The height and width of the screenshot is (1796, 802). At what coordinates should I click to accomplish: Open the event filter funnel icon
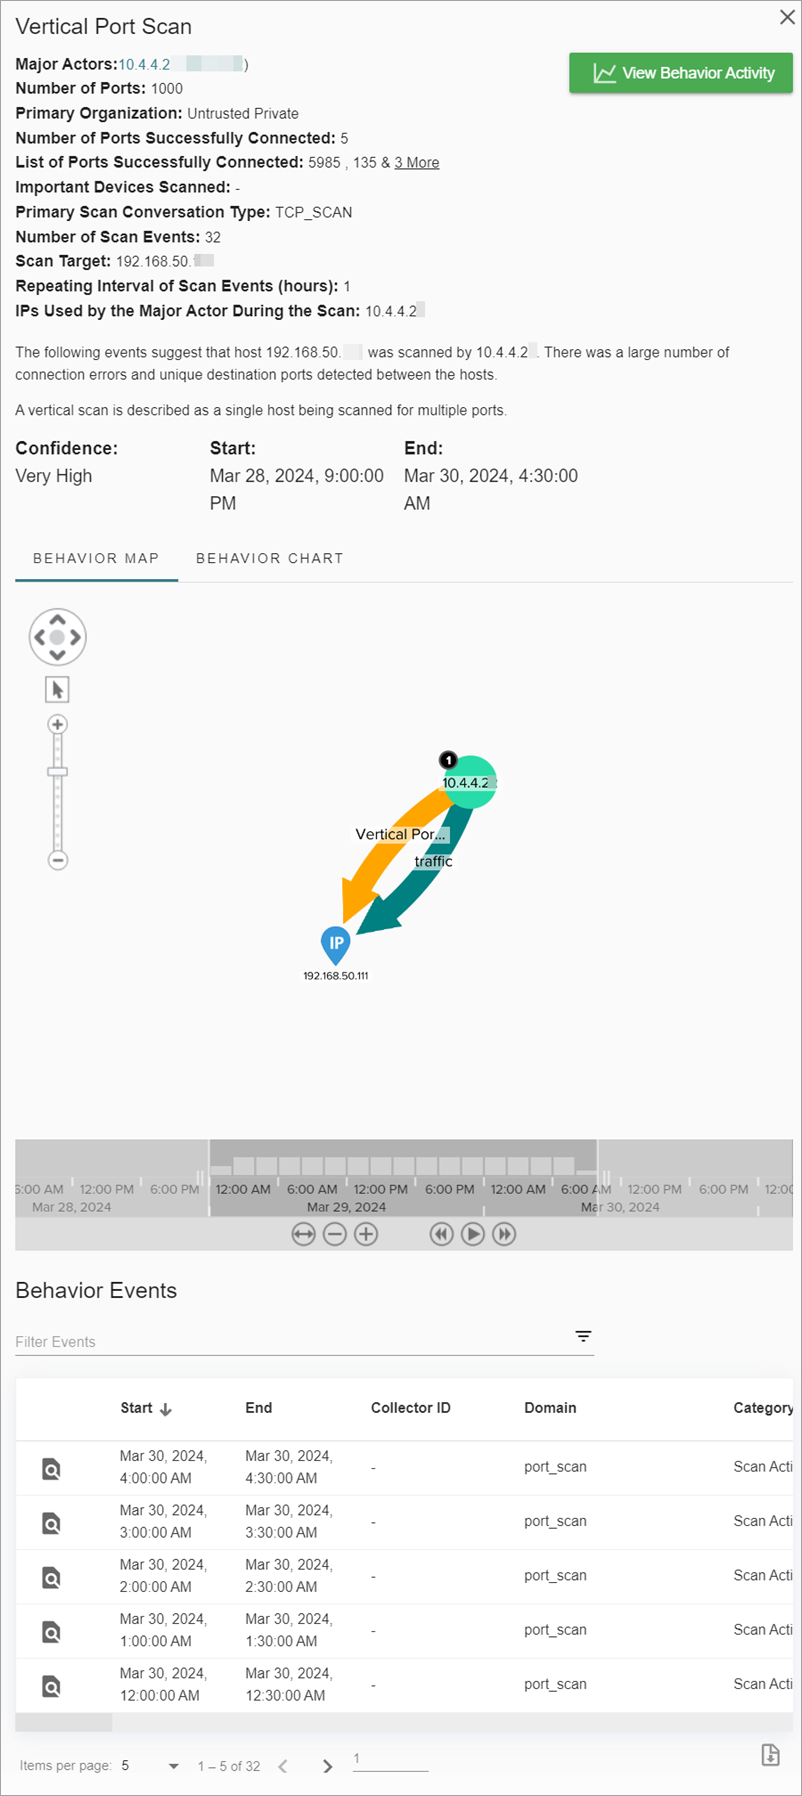pyautogui.click(x=583, y=1336)
